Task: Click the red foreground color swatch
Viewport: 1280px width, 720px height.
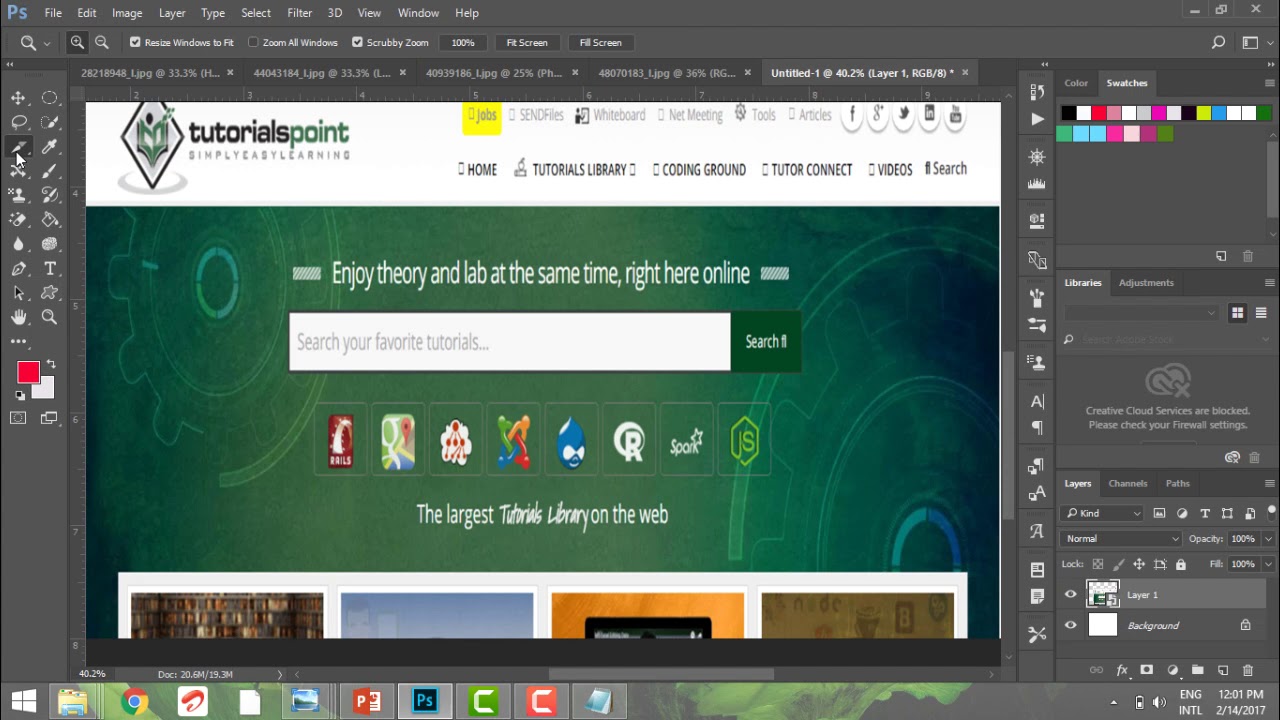Action: 27,373
